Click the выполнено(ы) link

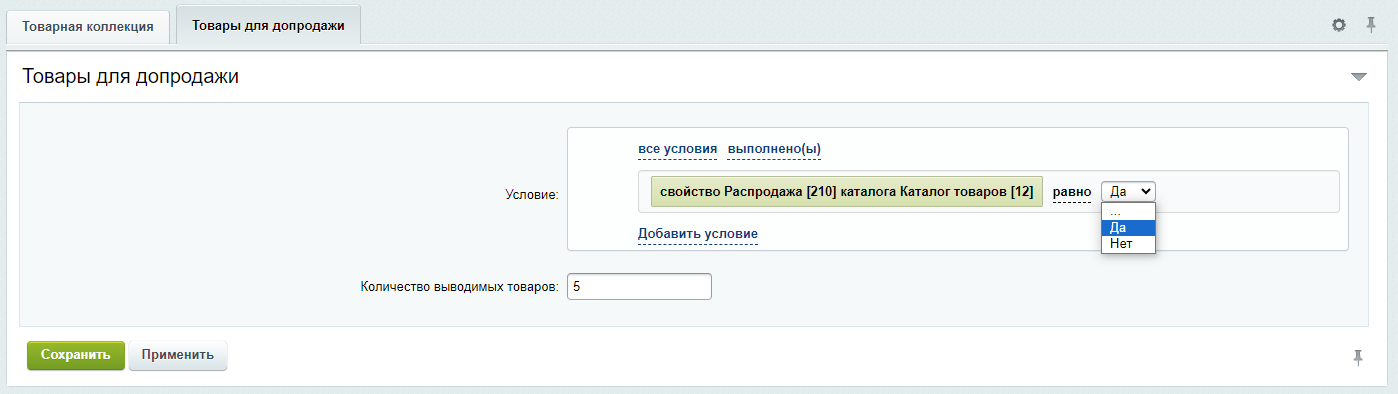point(774,149)
